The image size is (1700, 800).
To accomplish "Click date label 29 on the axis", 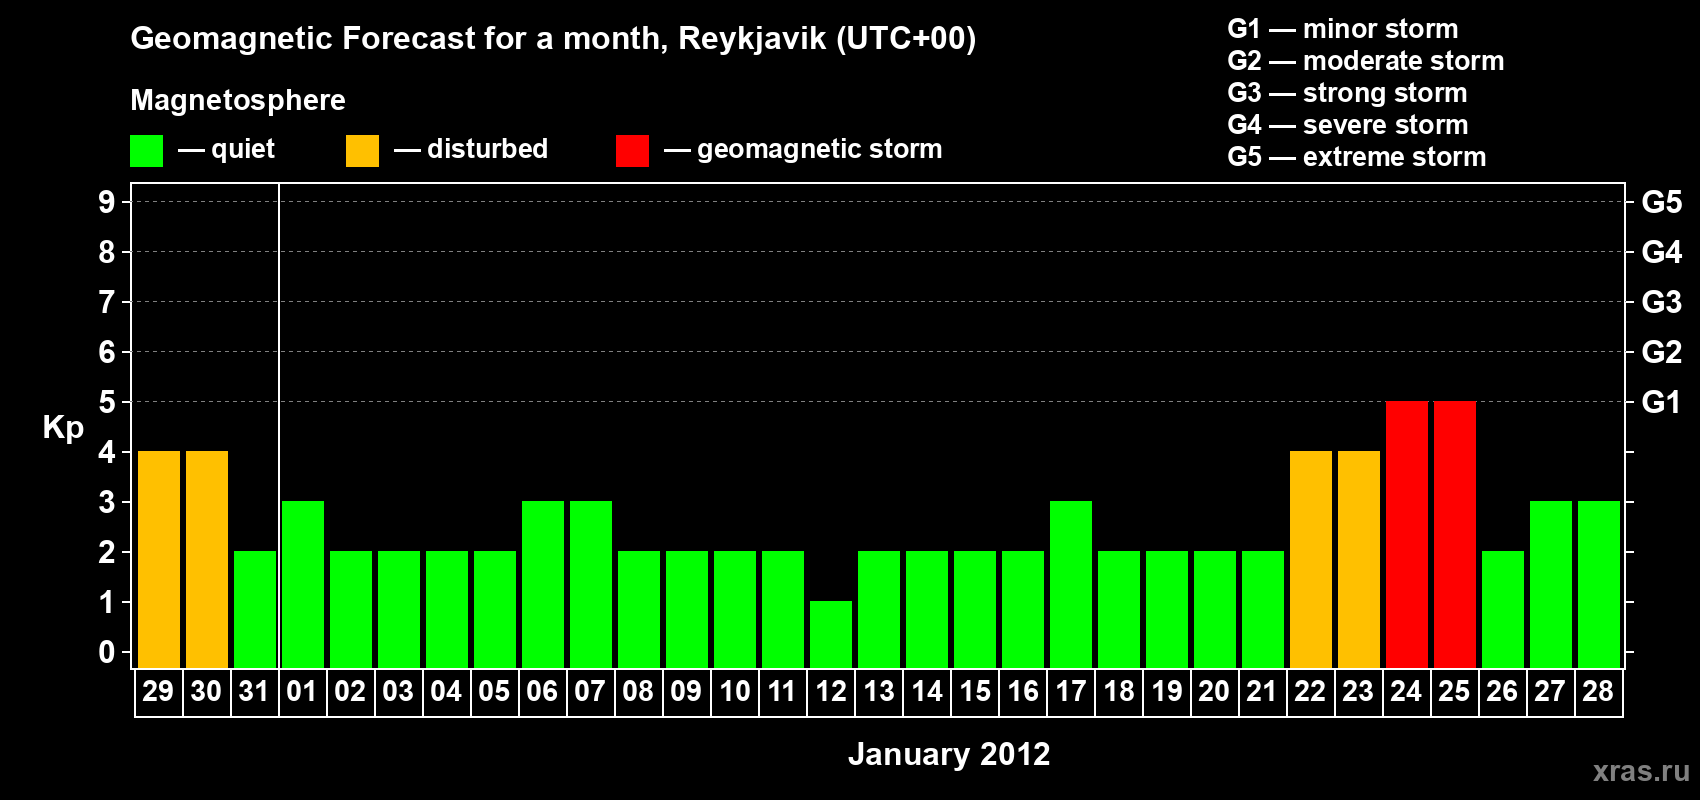I will 158,691.
